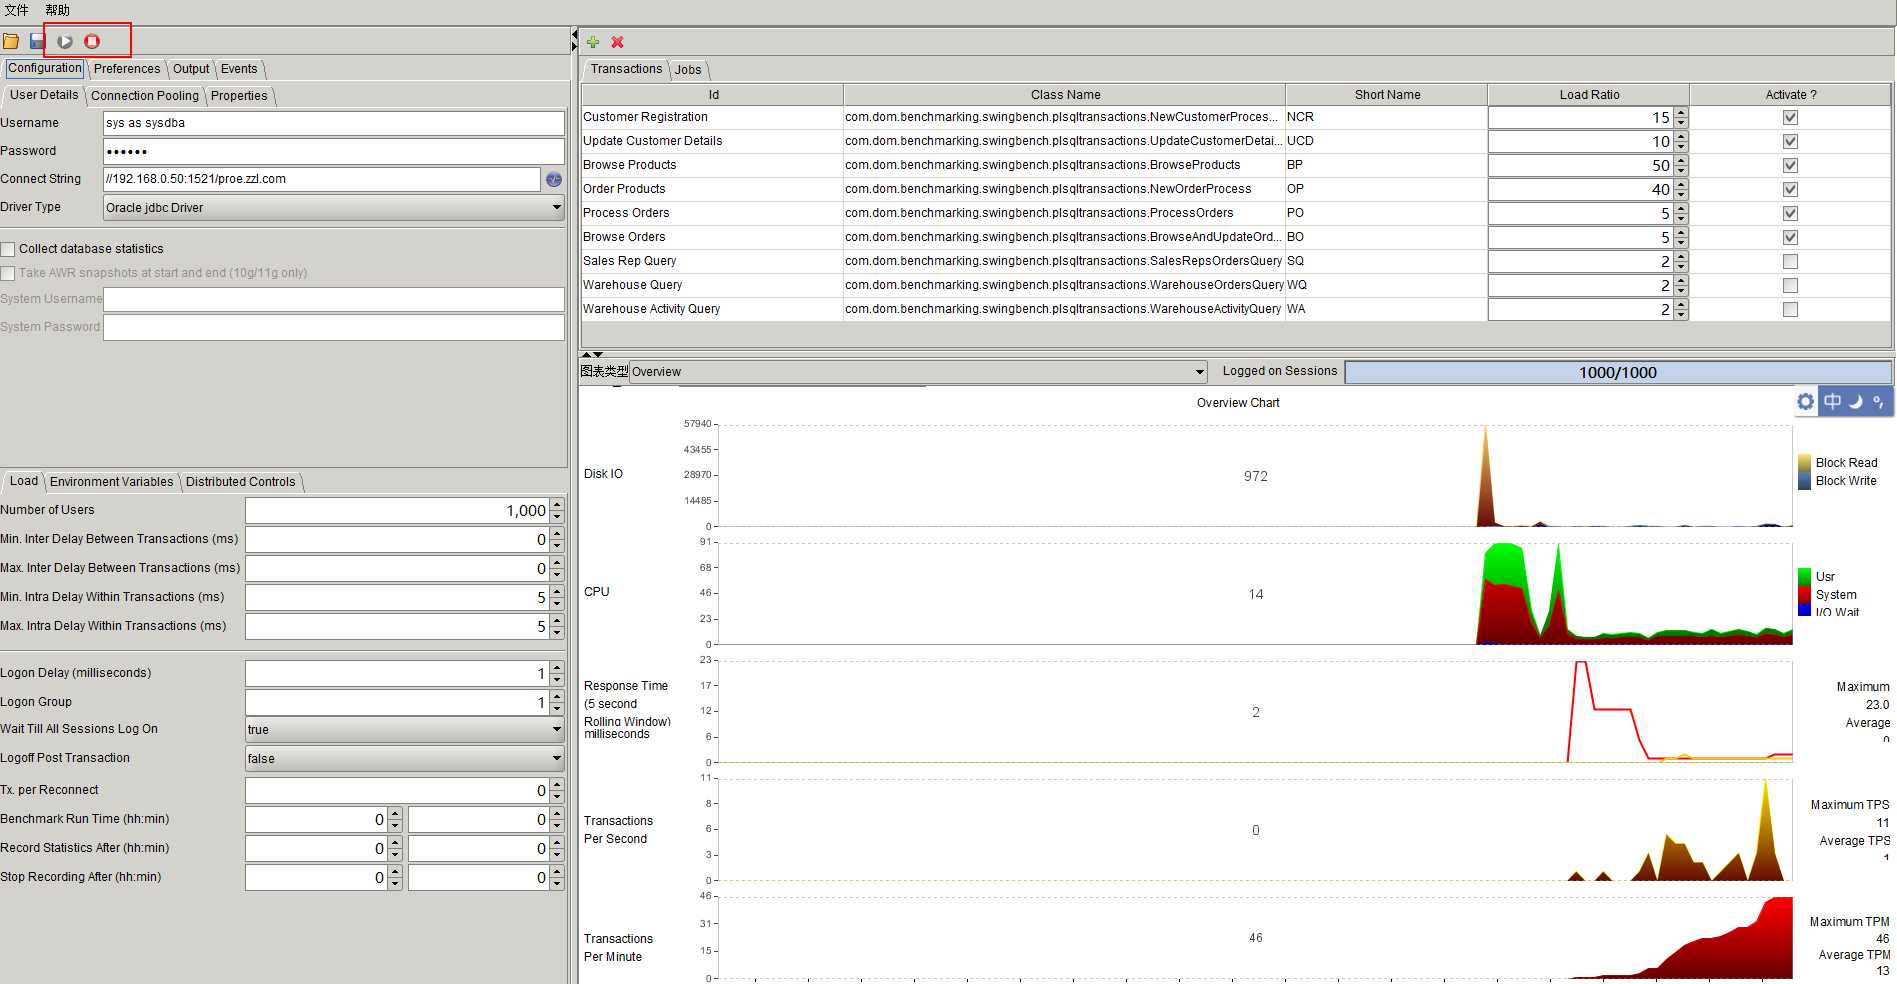Click Benchmark Run Time hours spinner
This screenshot has height=984, width=1897.
[x=395, y=819]
